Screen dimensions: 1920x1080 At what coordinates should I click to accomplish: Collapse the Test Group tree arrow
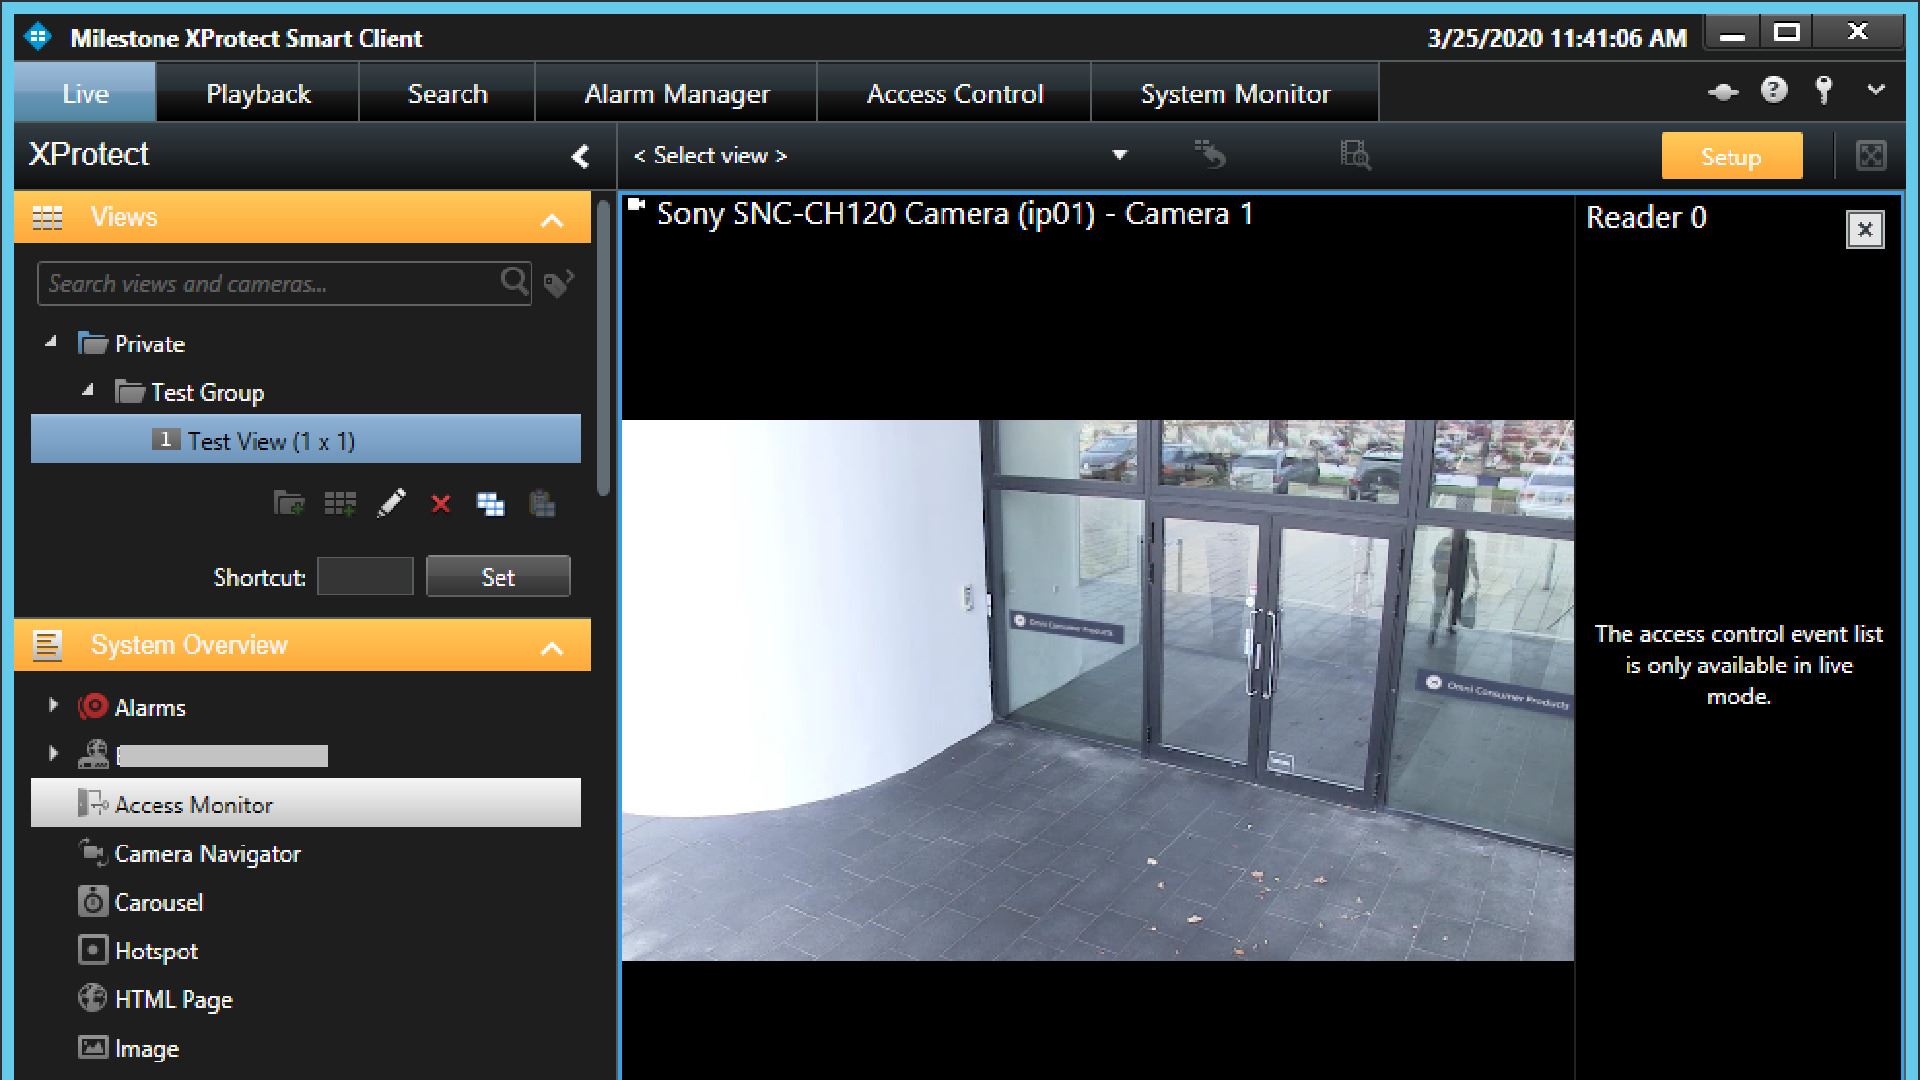point(88,390)
